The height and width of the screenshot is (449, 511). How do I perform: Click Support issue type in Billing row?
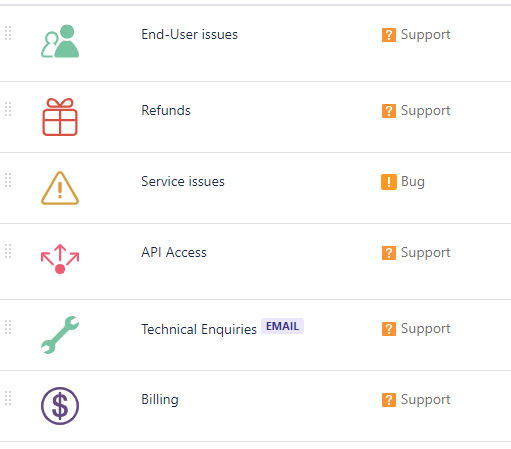[x=425, y=400]
